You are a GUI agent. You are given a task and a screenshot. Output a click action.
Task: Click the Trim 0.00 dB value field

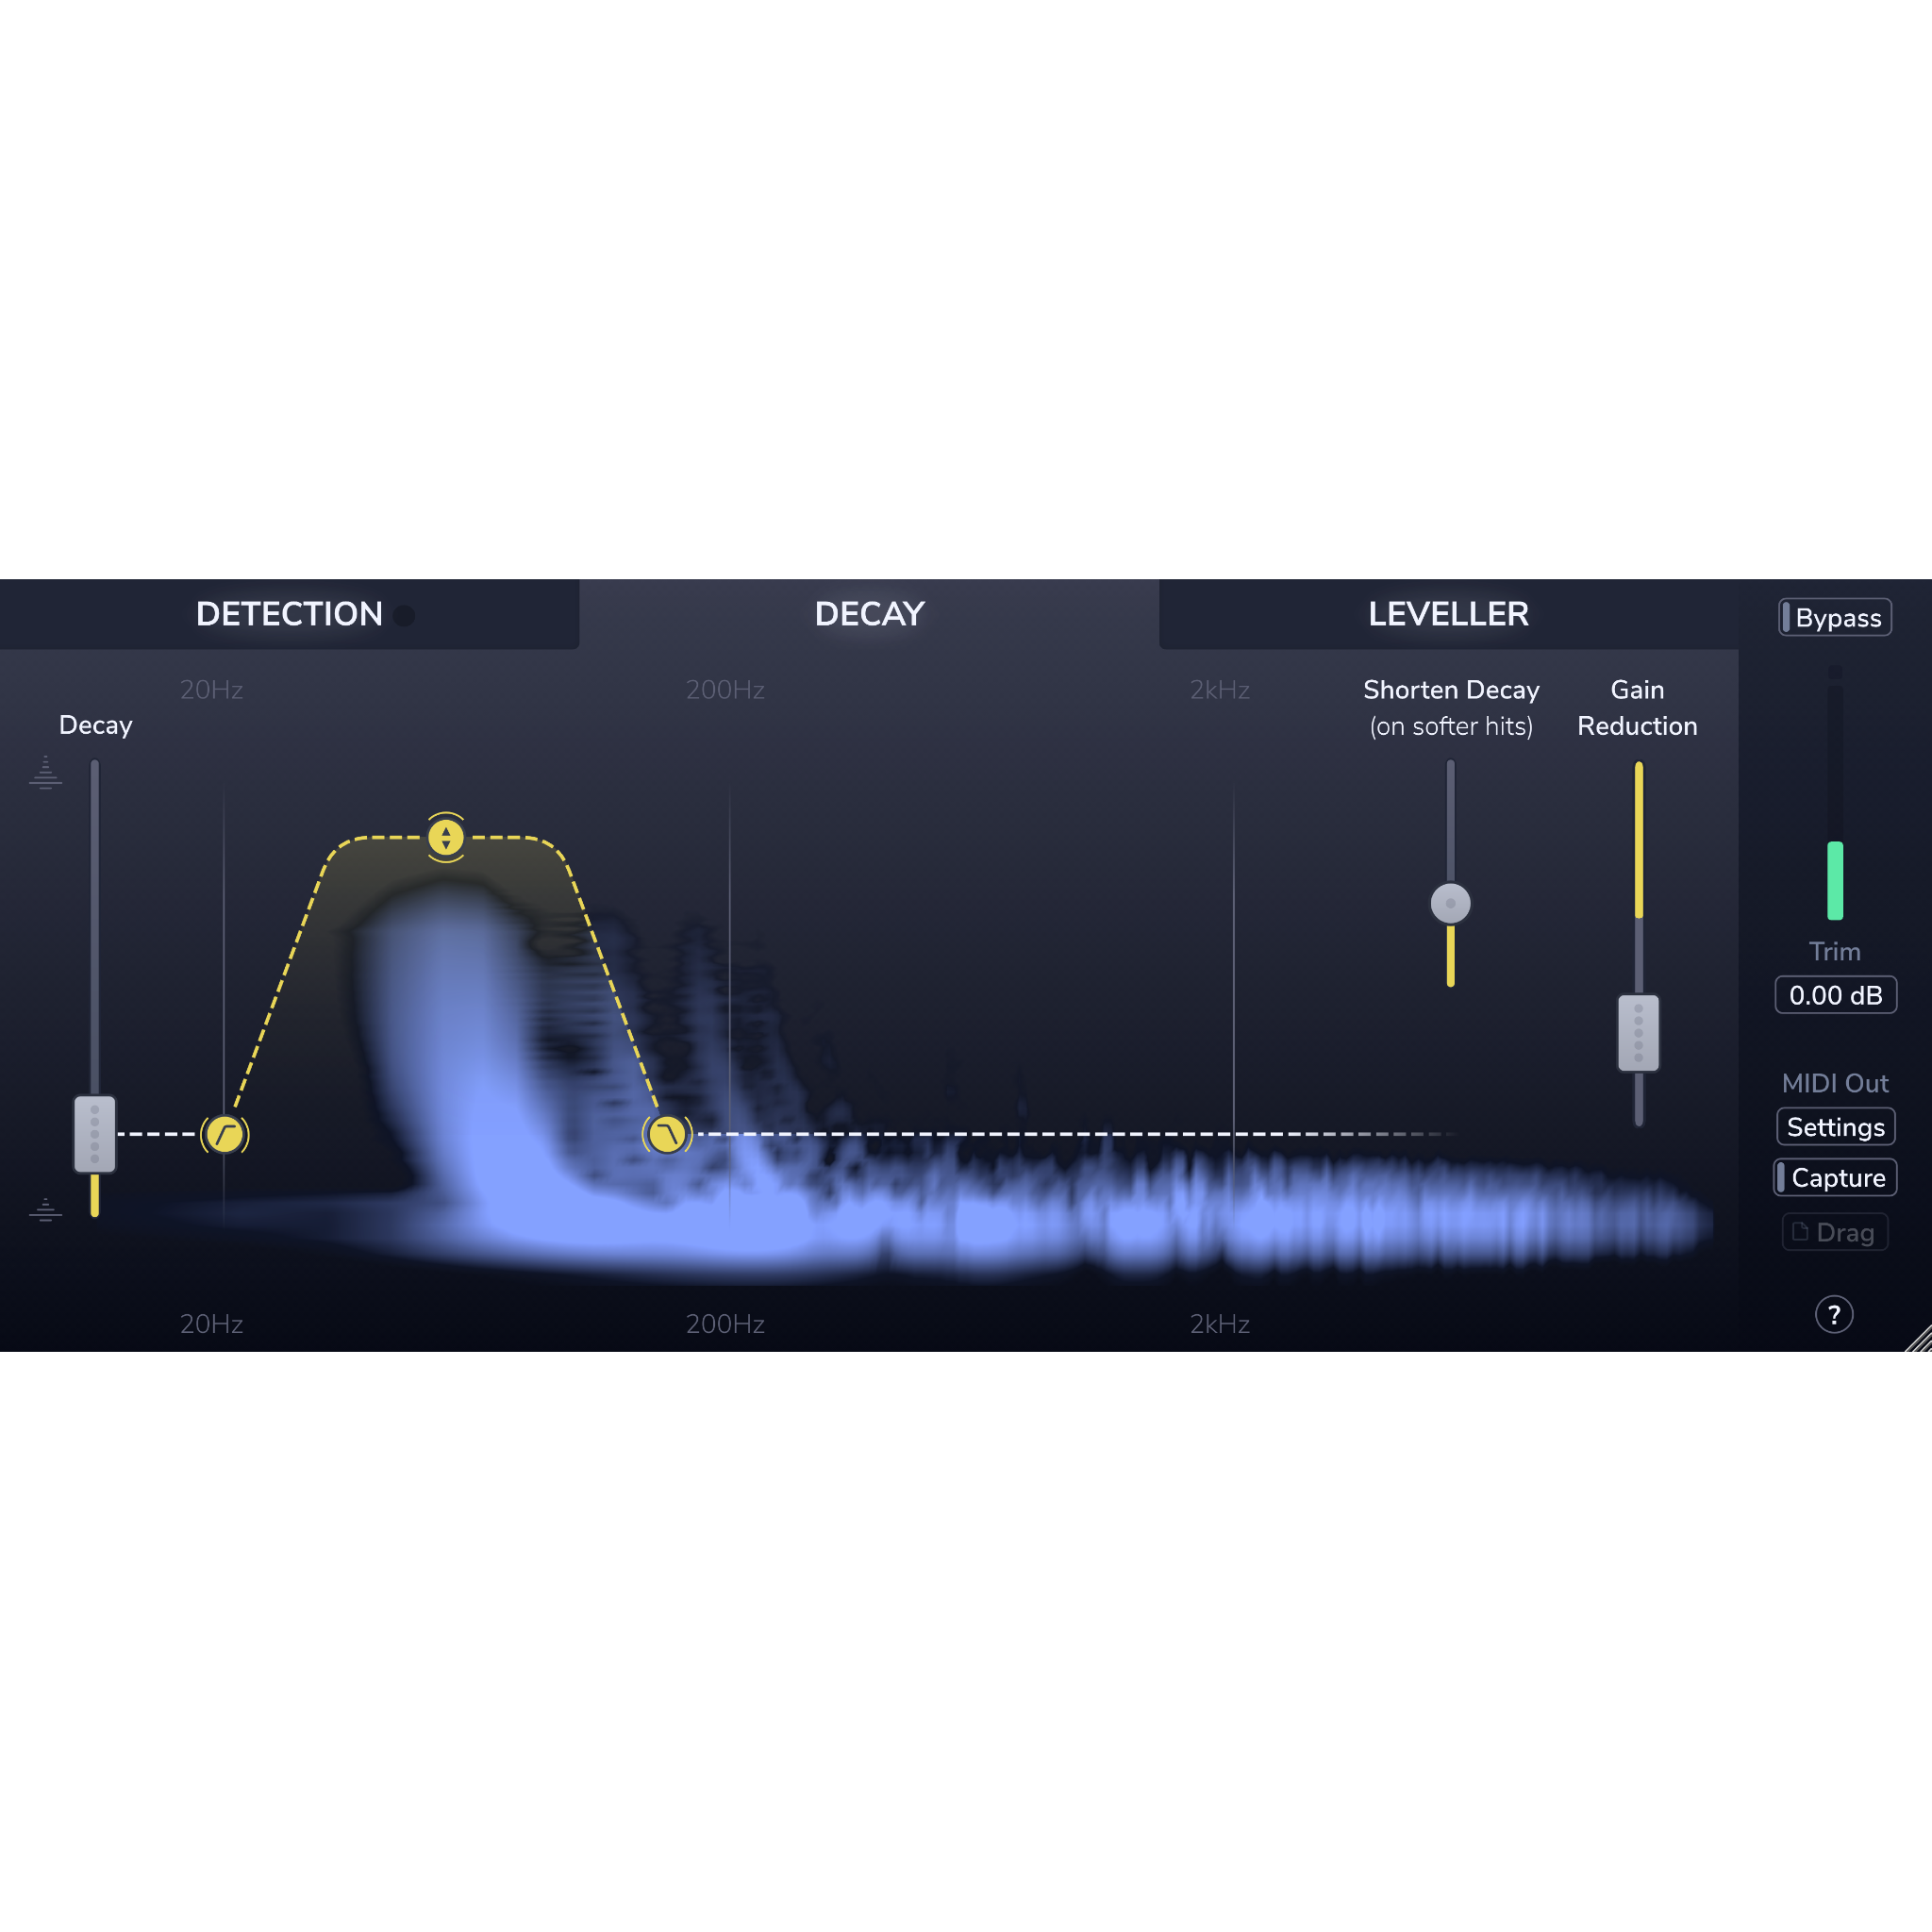click(1835, 995)
